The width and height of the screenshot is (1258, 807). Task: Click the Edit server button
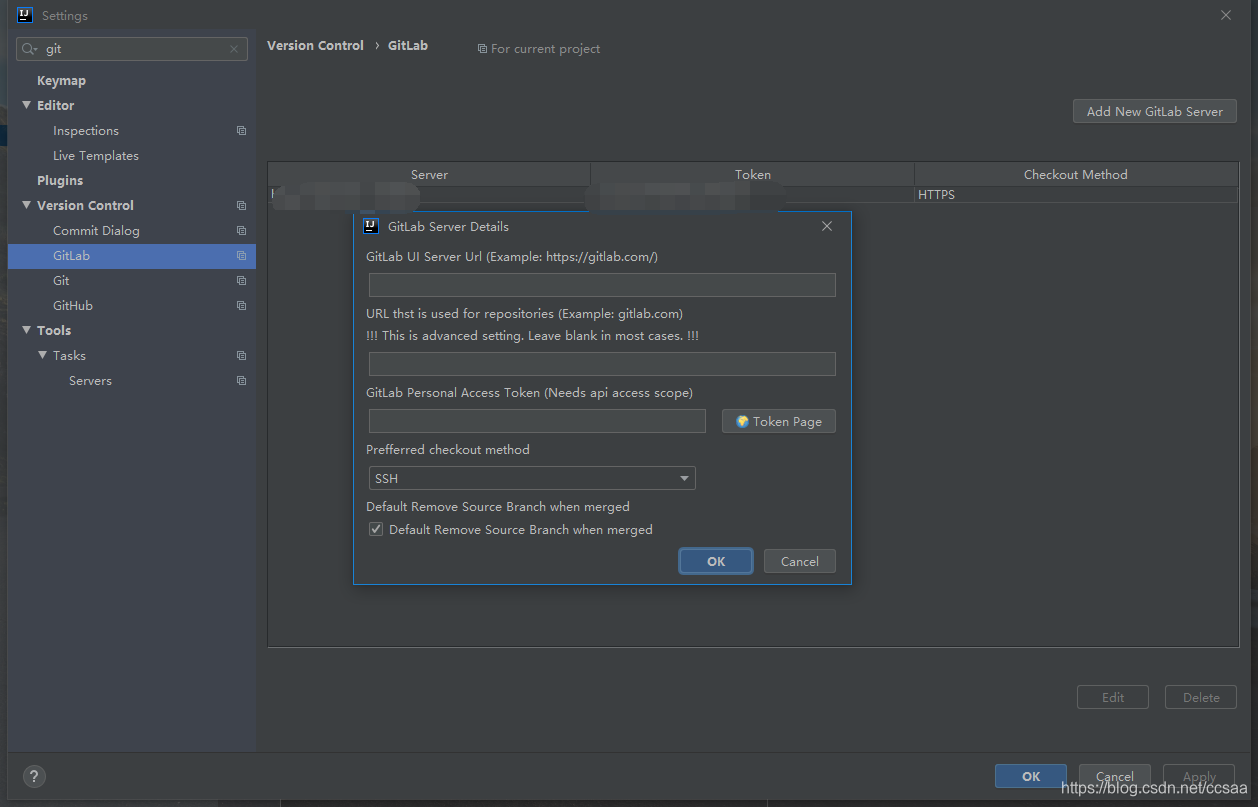click(1113, 697)
